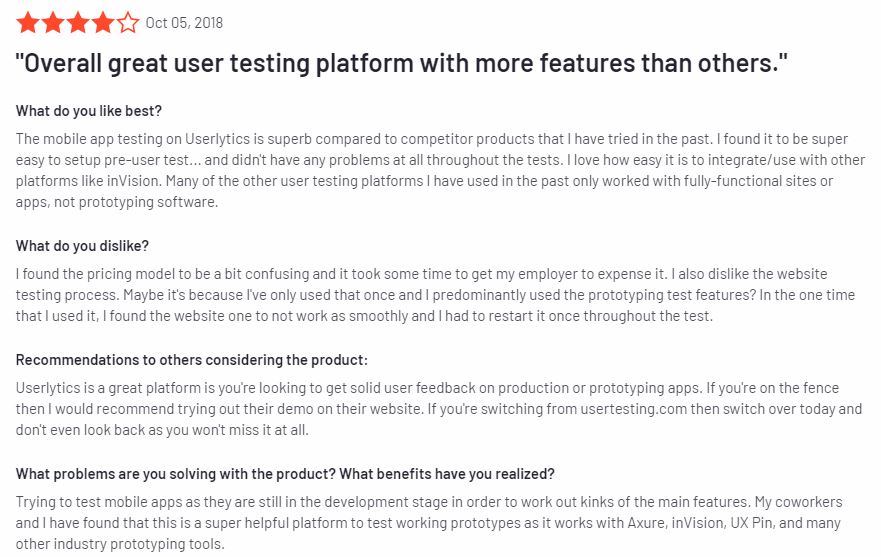Click the second rating star
The width and height of the screenshot is (881, 557).
[x=52, y=23]
